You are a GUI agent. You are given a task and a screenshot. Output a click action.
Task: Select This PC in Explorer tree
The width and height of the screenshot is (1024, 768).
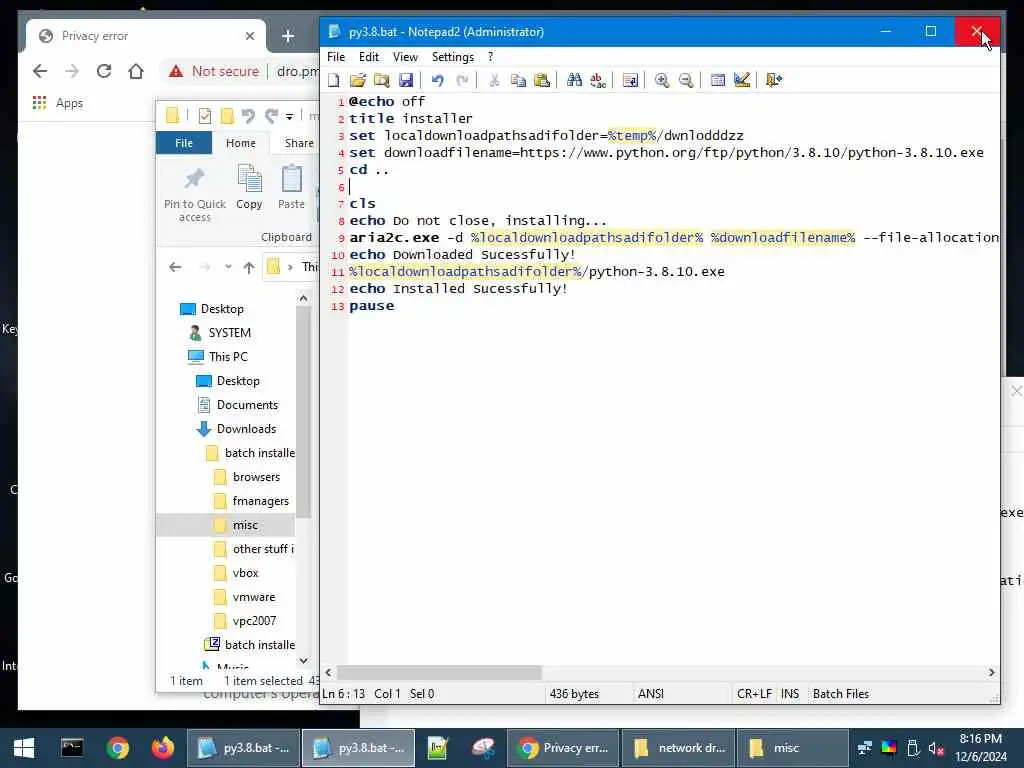pyautogui.click(x=228, y=357)
